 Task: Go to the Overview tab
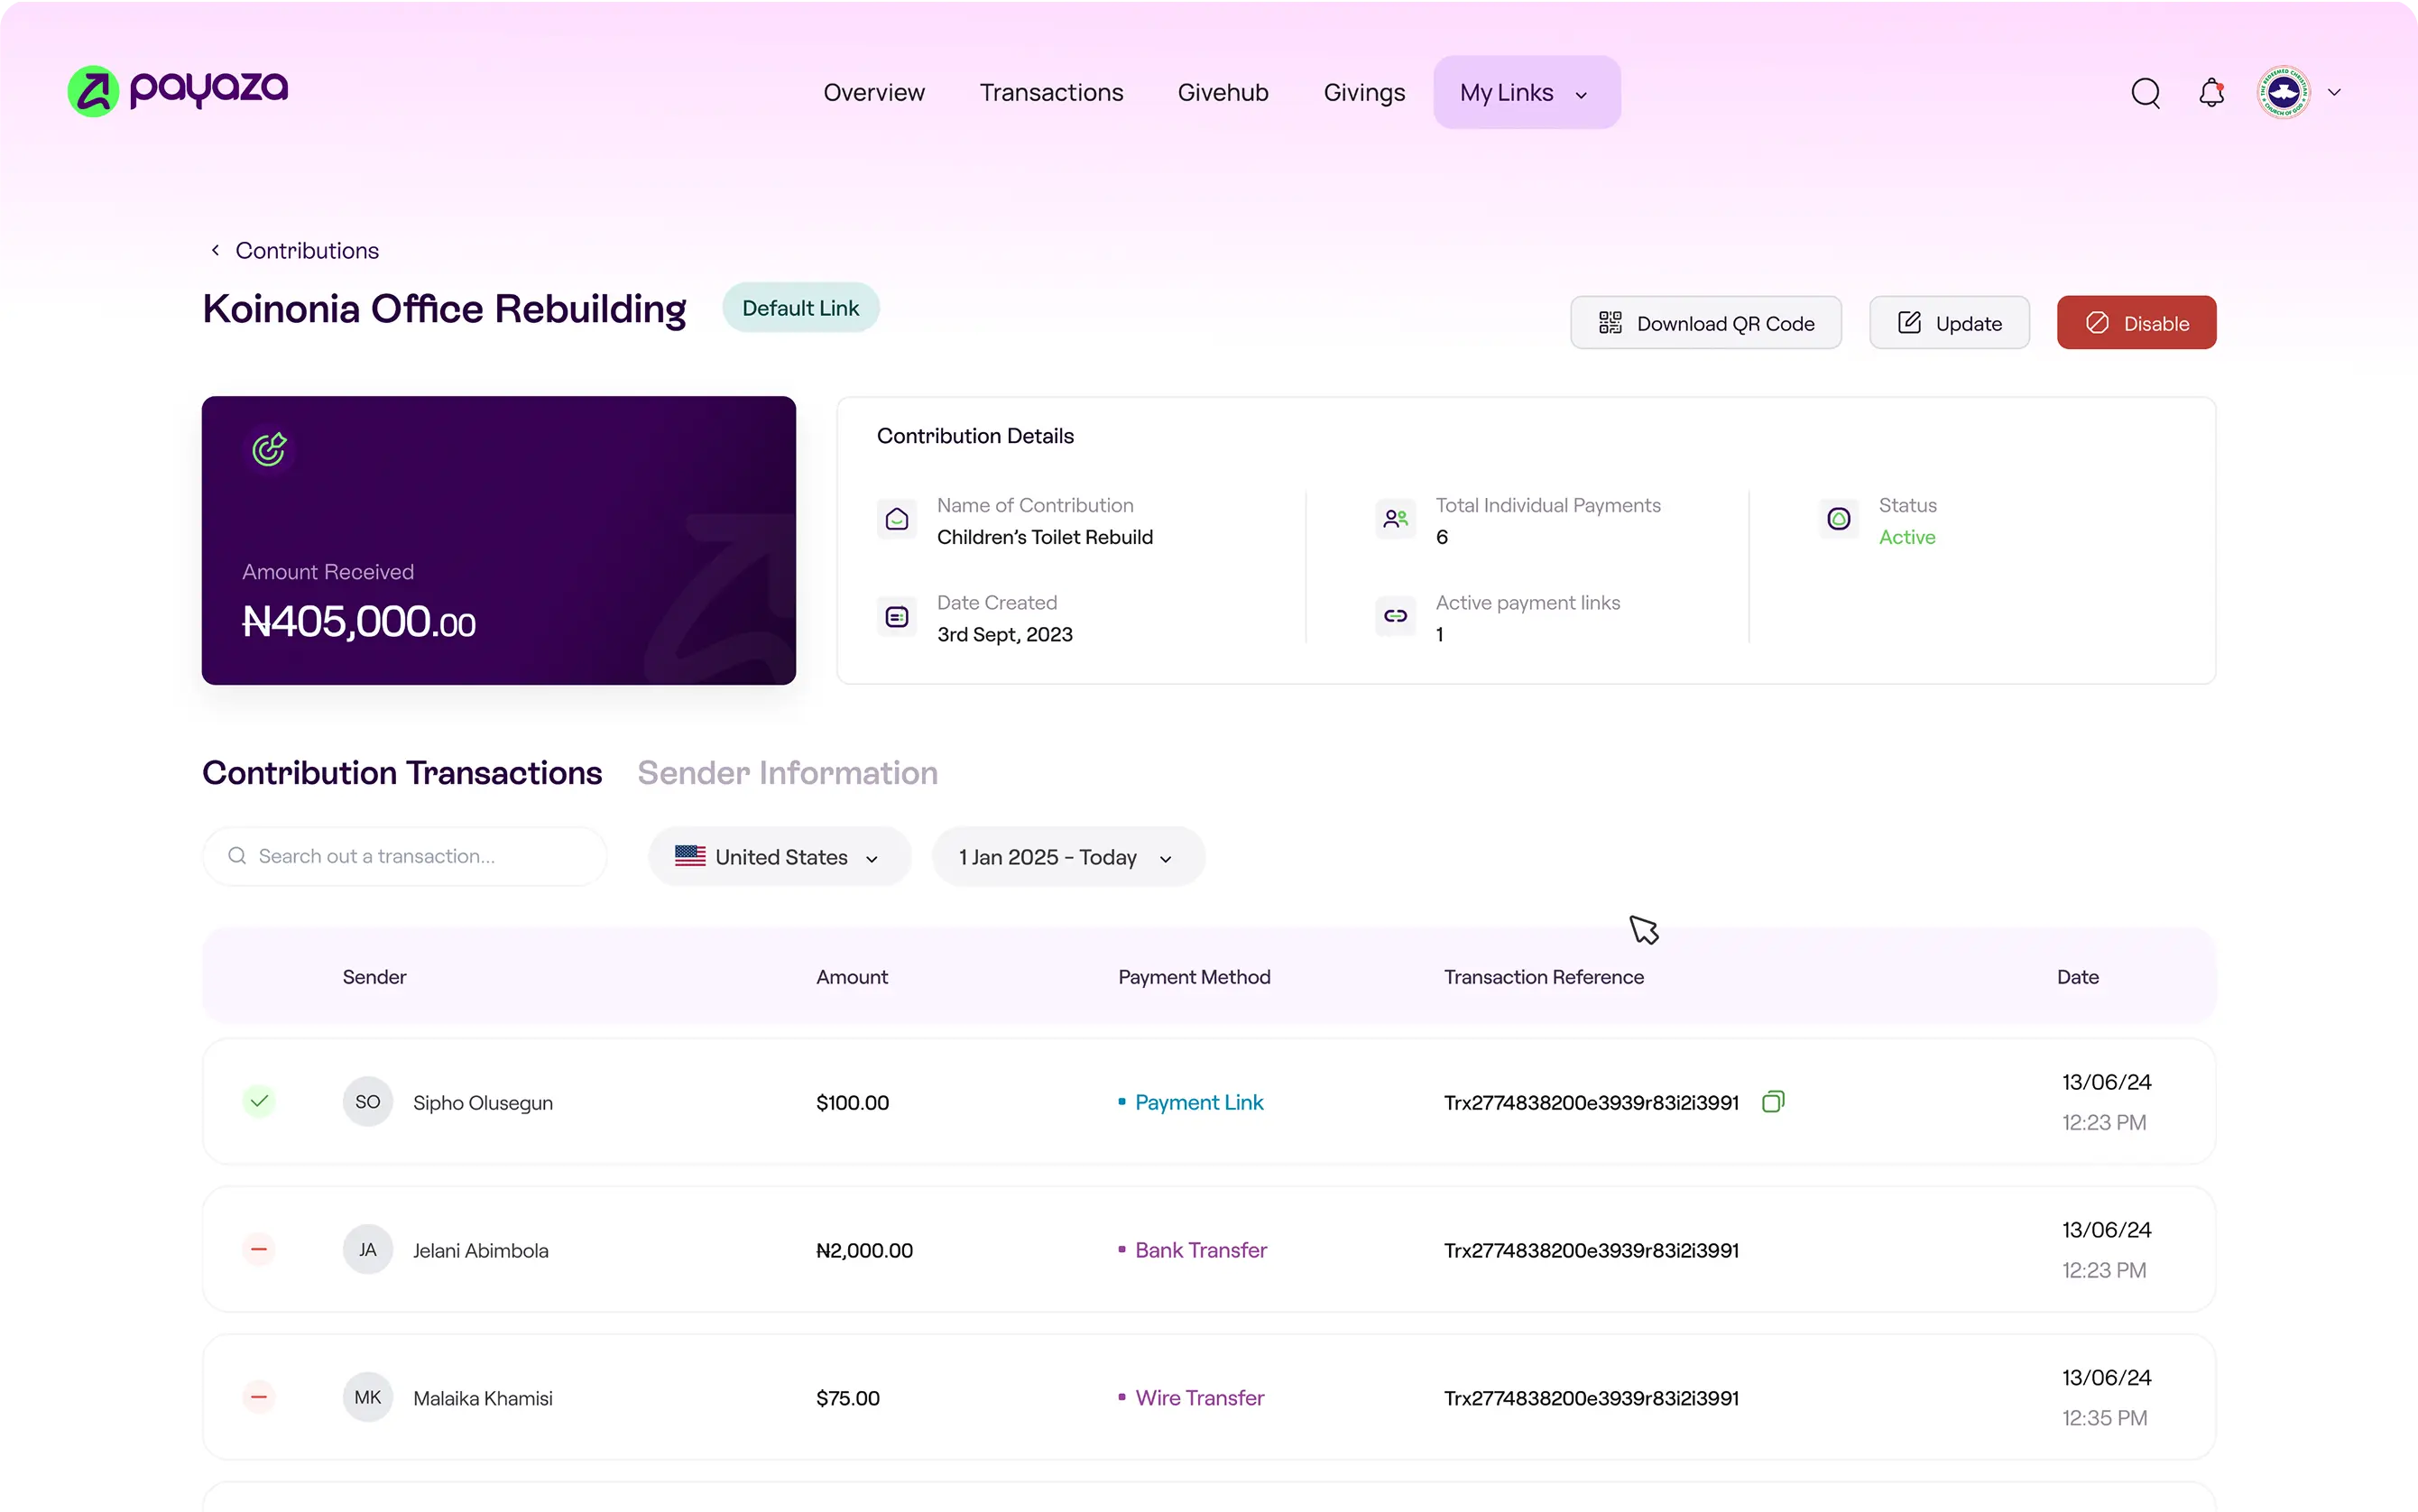(874, 92)
